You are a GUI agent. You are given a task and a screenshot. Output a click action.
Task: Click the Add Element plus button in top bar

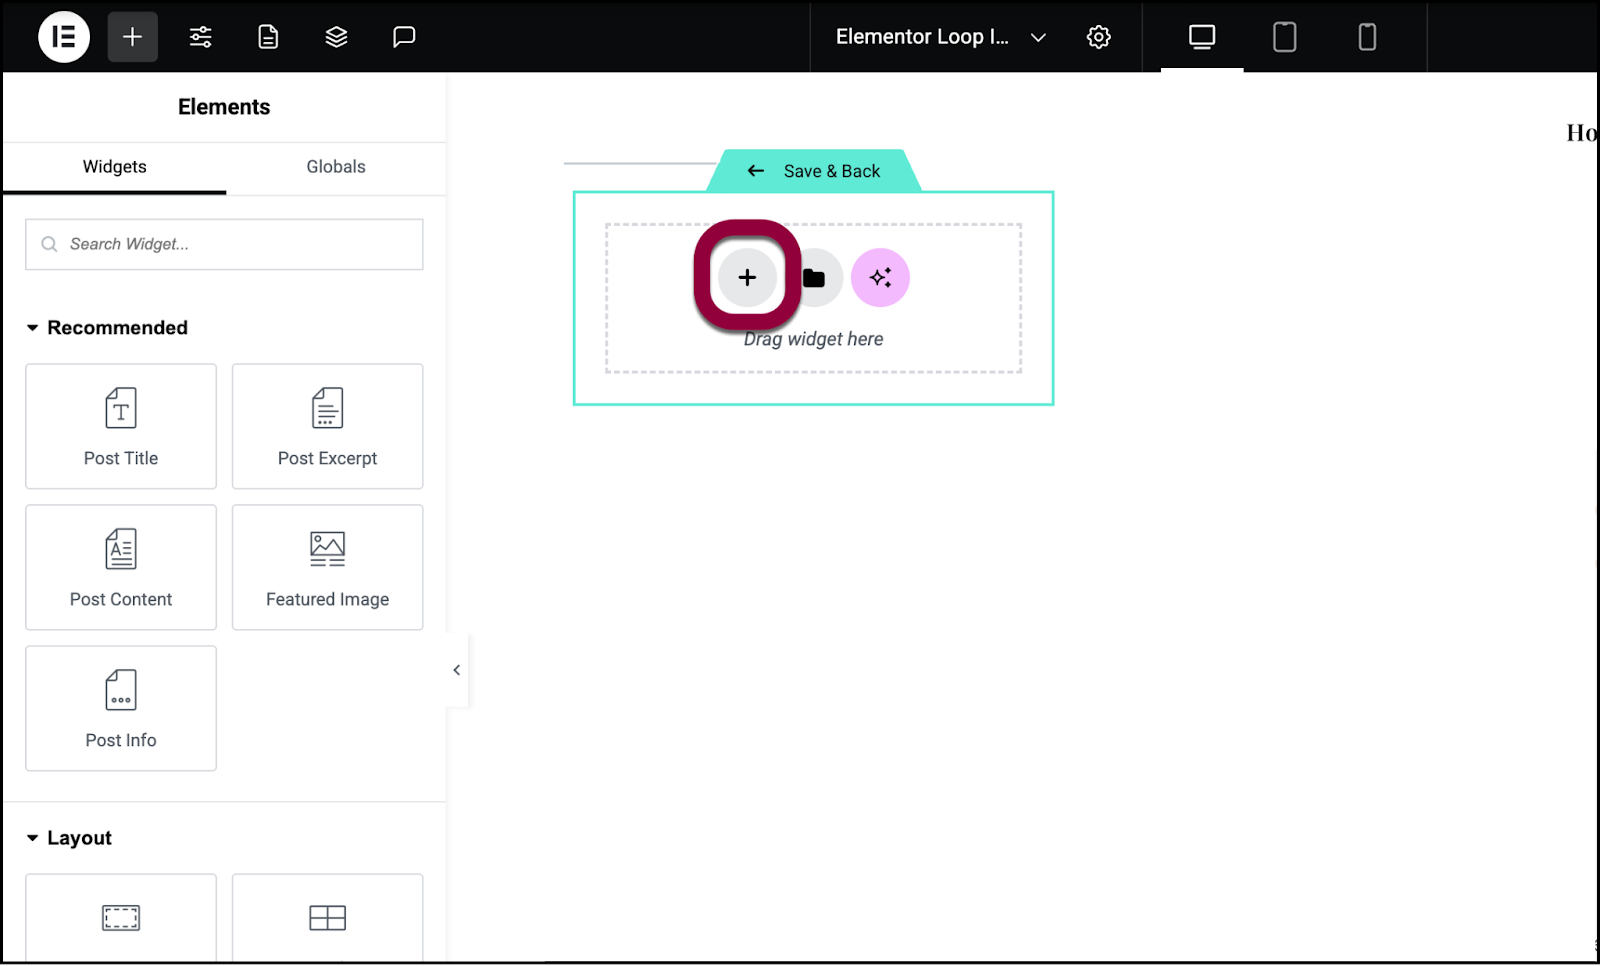tap(132, 37)
